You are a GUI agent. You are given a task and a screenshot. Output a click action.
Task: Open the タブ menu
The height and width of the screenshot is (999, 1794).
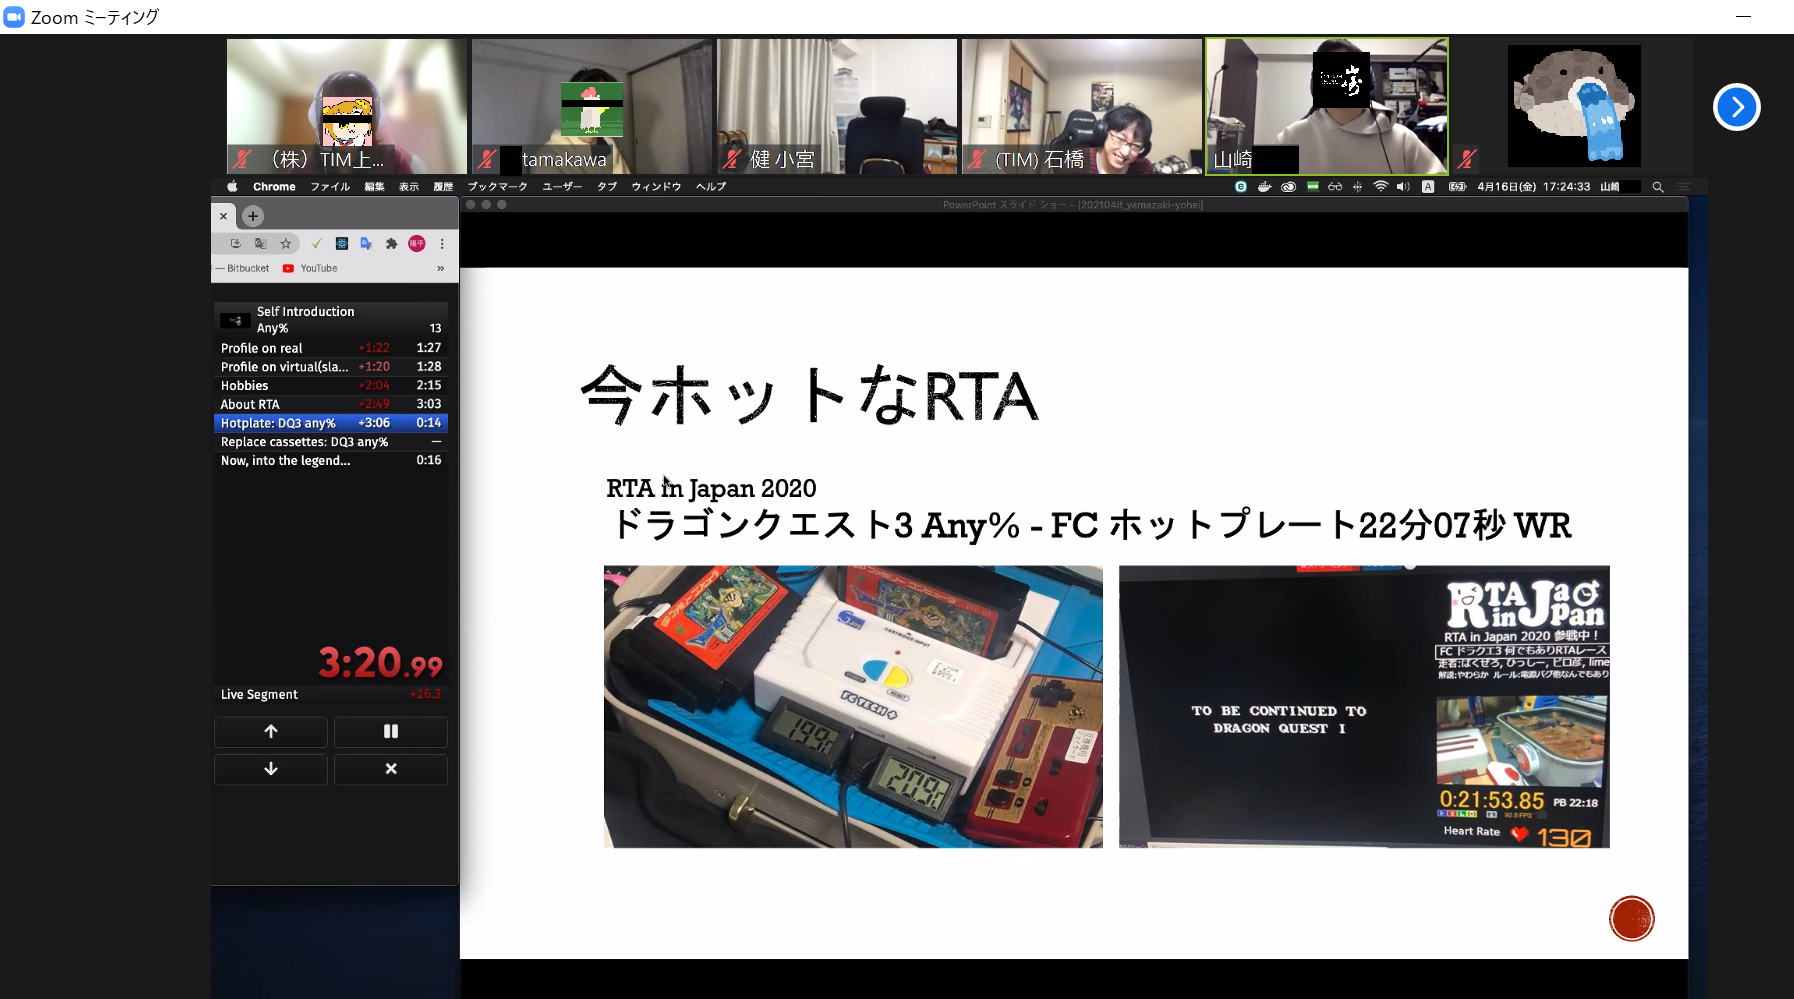coord(607,187)
